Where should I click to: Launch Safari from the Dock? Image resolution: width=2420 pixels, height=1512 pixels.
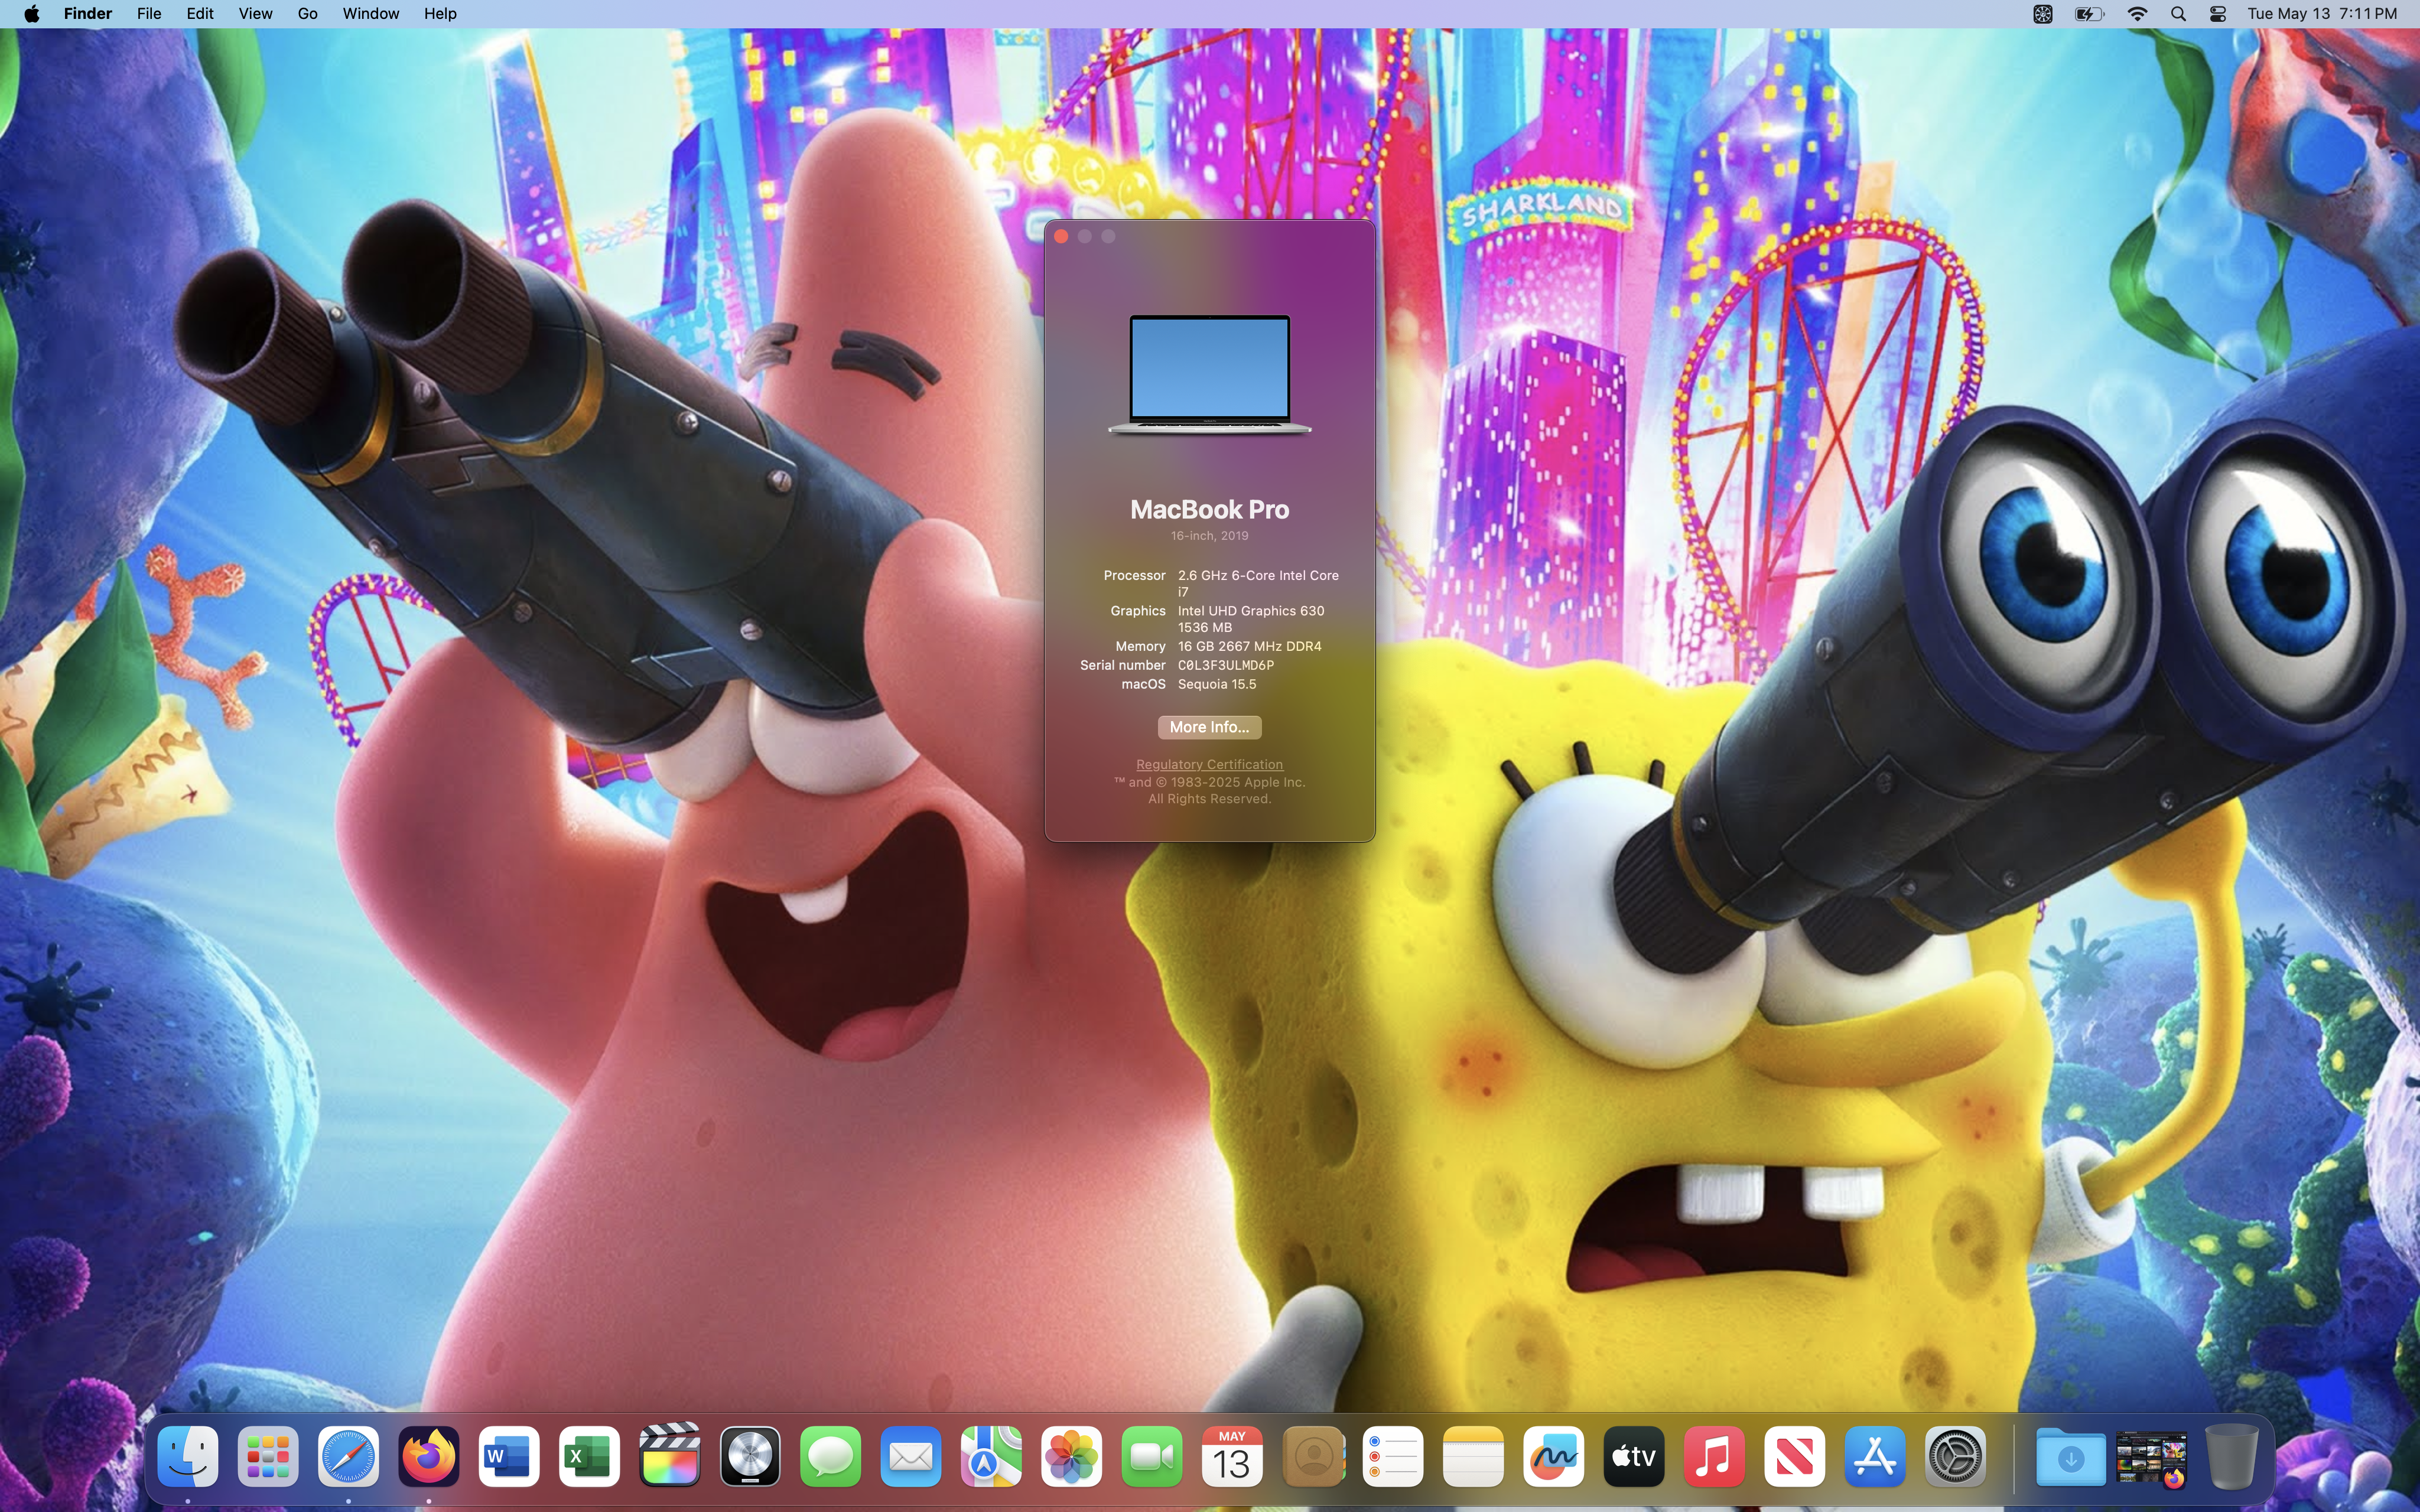tap(348, 1457)
